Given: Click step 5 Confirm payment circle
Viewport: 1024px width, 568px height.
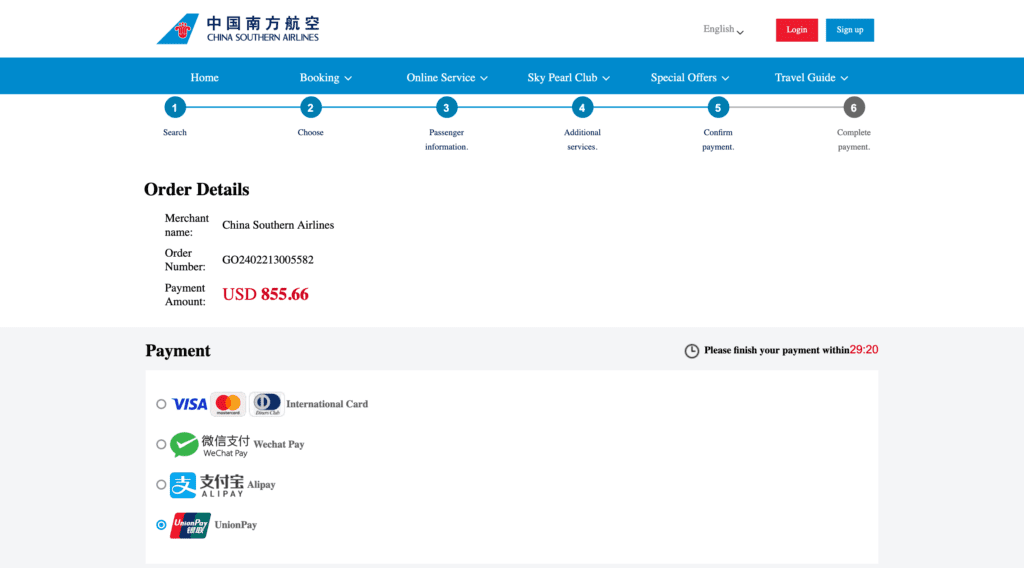Looking at the screenshot, I should point(718,108).
